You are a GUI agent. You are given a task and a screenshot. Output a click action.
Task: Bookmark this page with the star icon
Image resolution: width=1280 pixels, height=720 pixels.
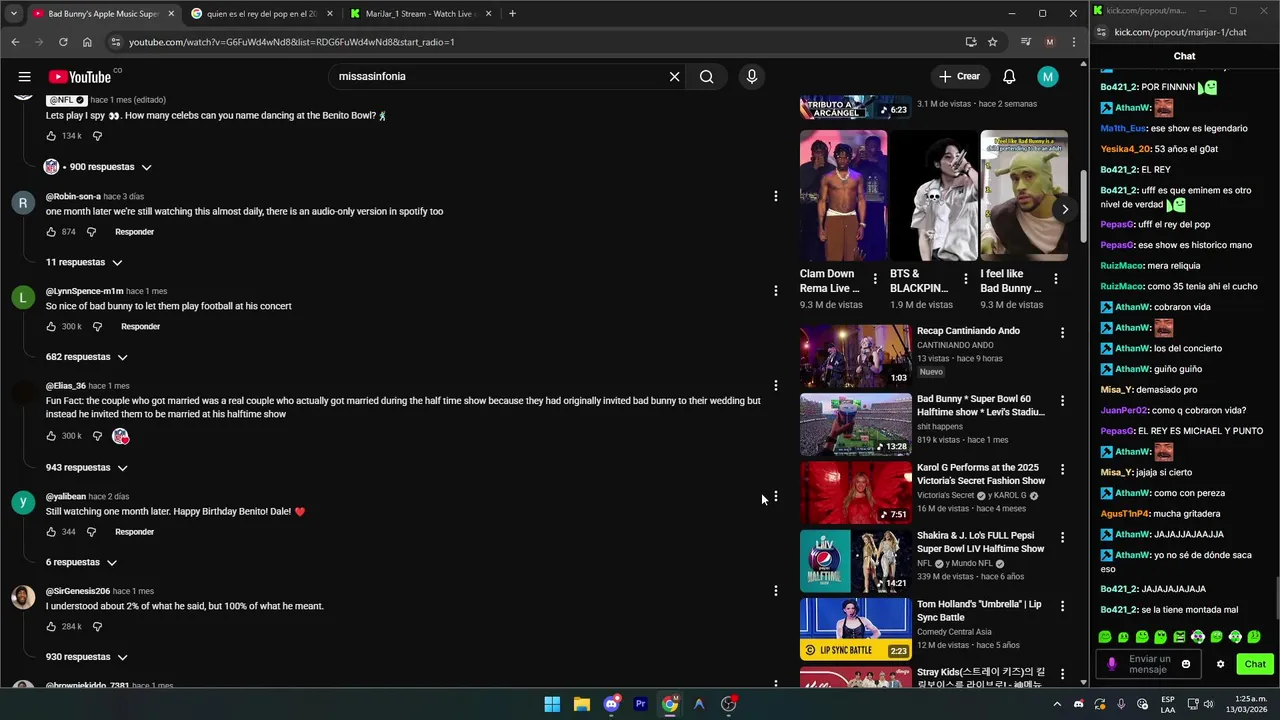[992, 42]
